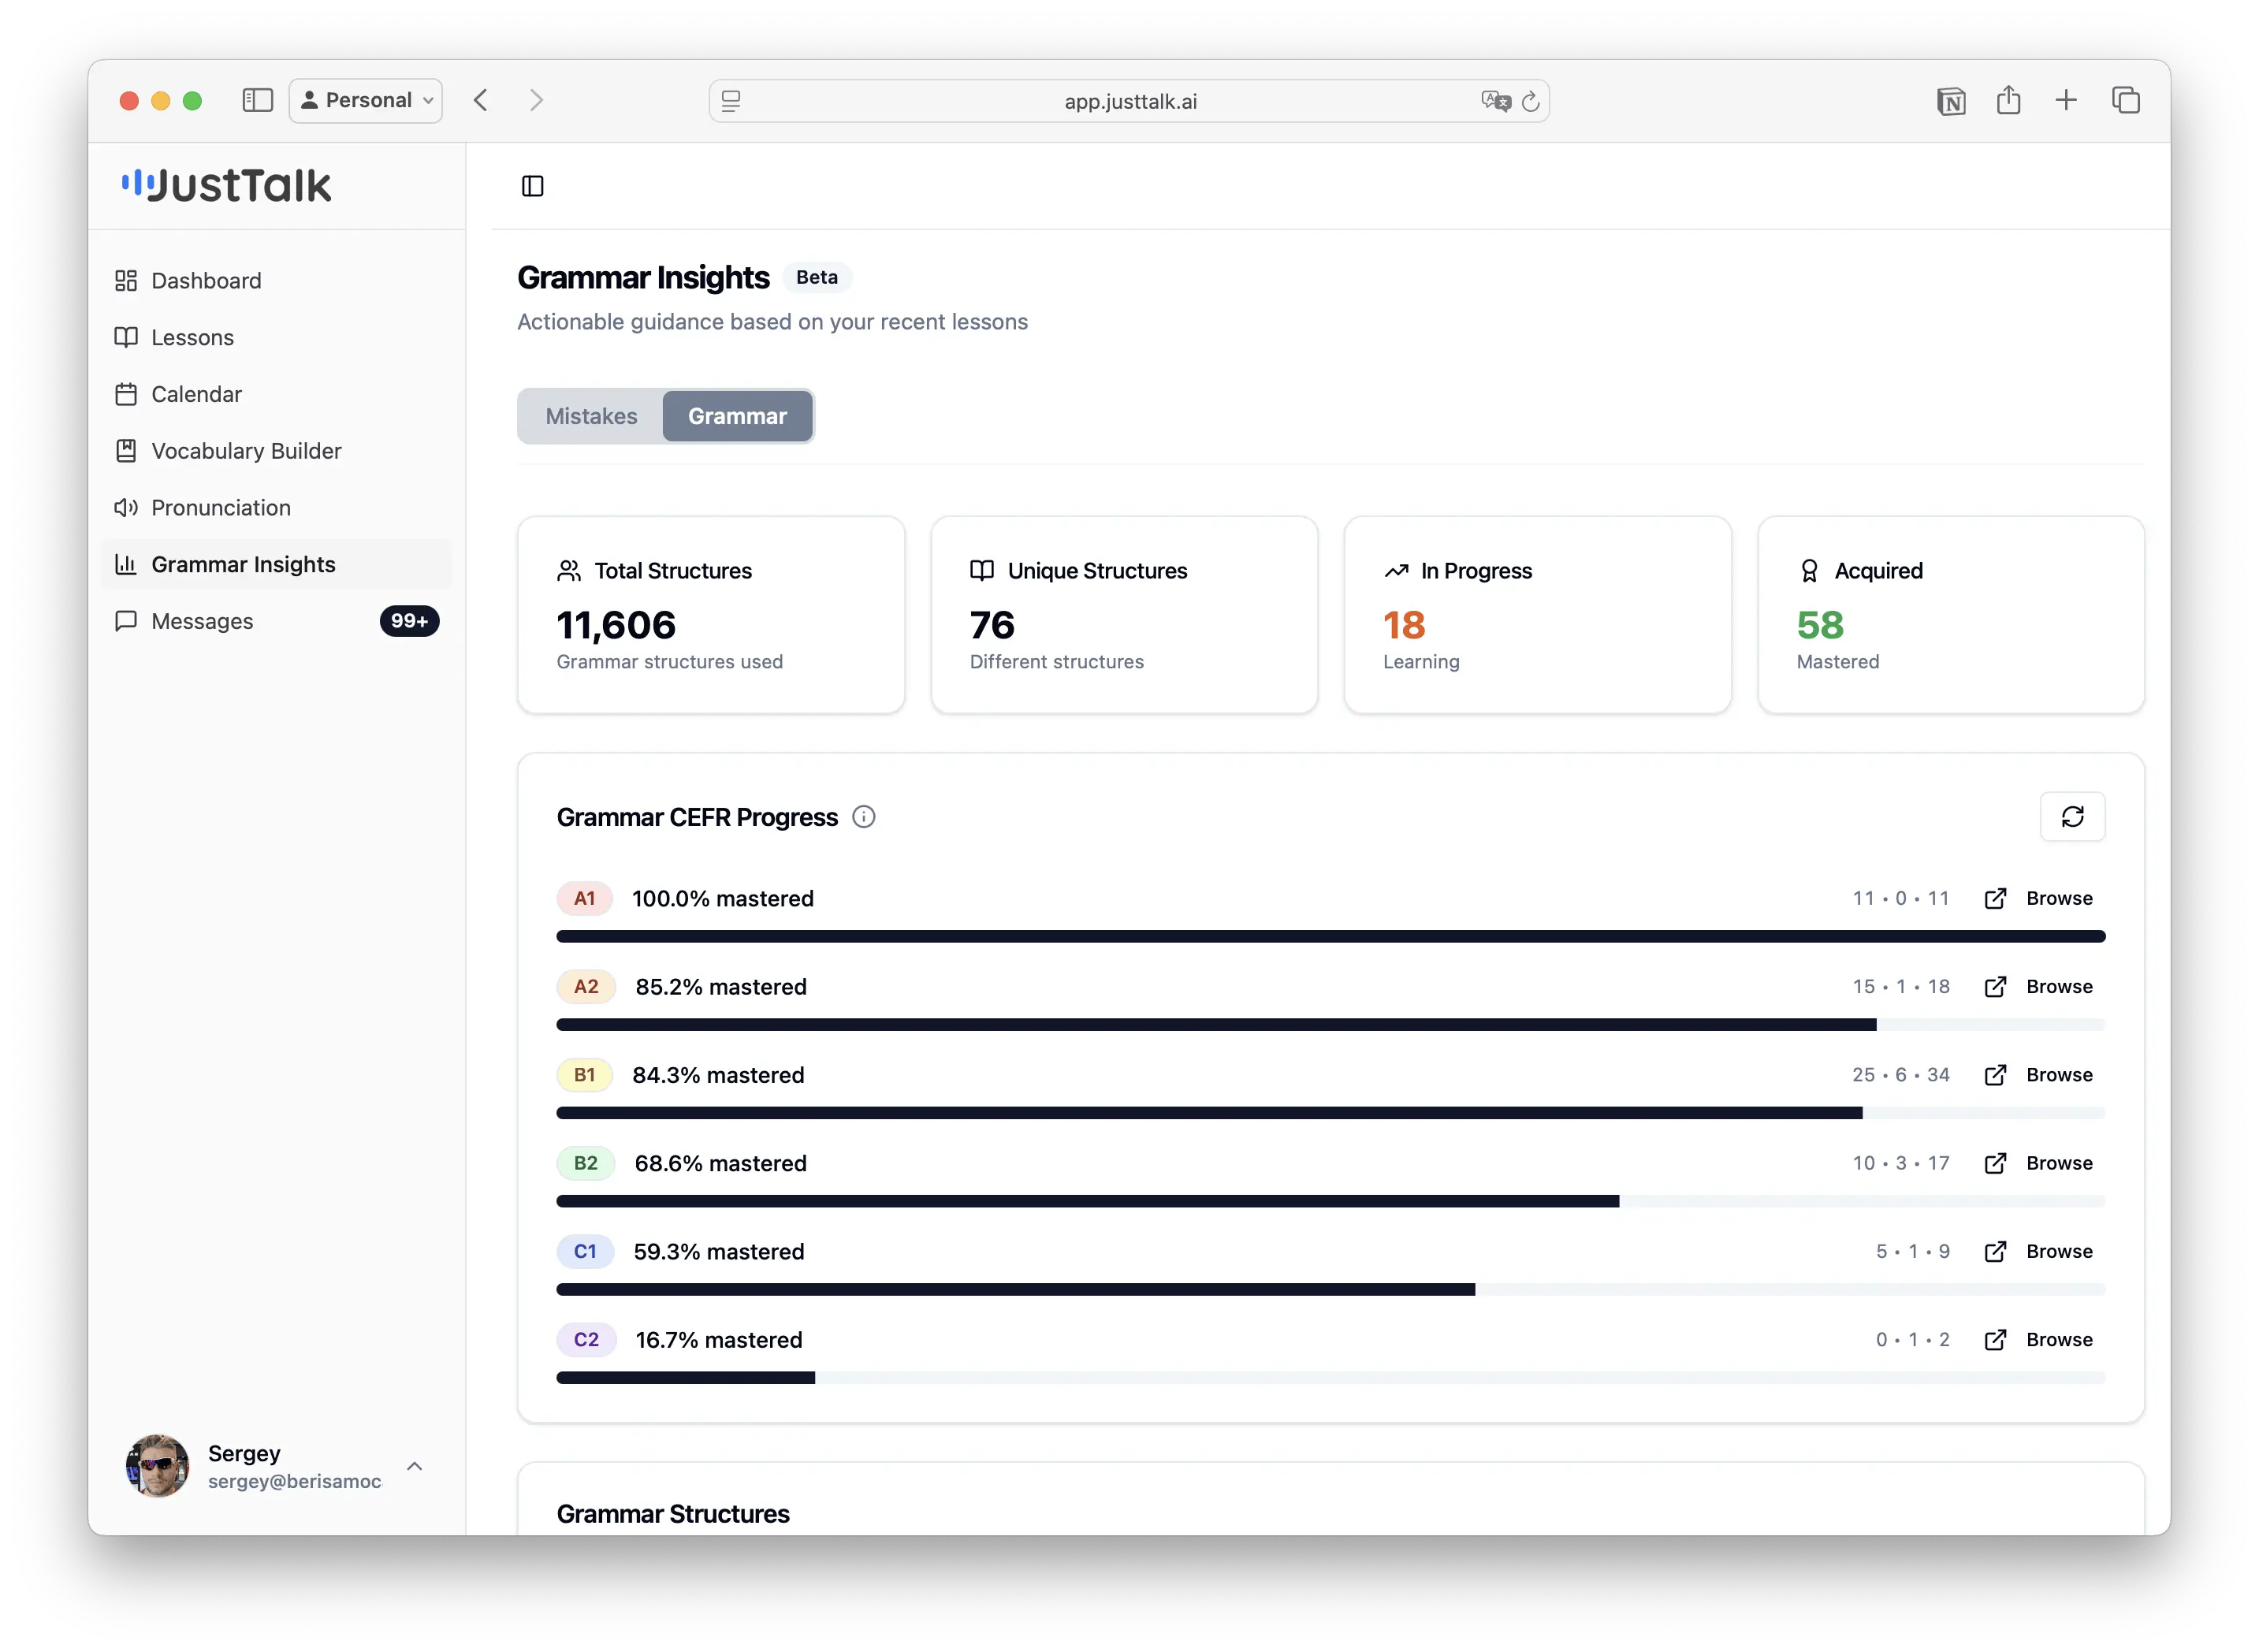Click the '85.2% mastered' text
The image size is (2259, 1652).
click(721, 987)
